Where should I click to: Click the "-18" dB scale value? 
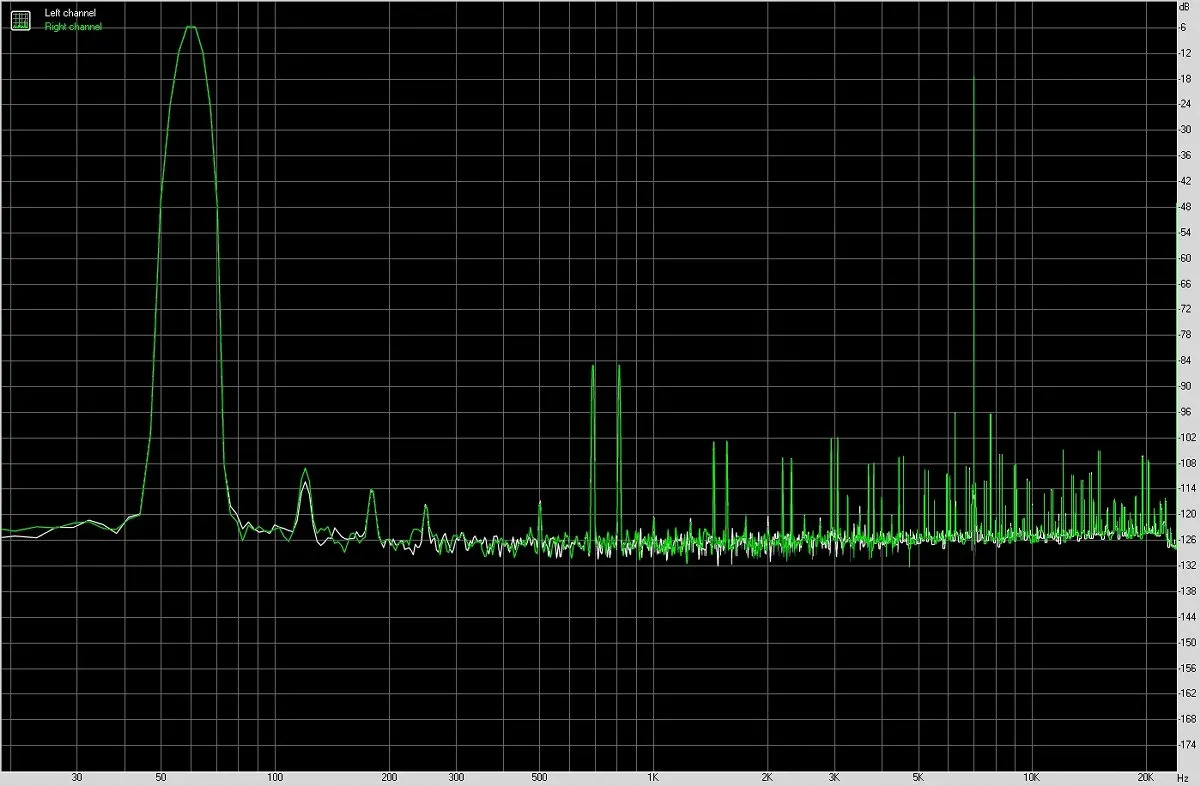coord(1184,78)
